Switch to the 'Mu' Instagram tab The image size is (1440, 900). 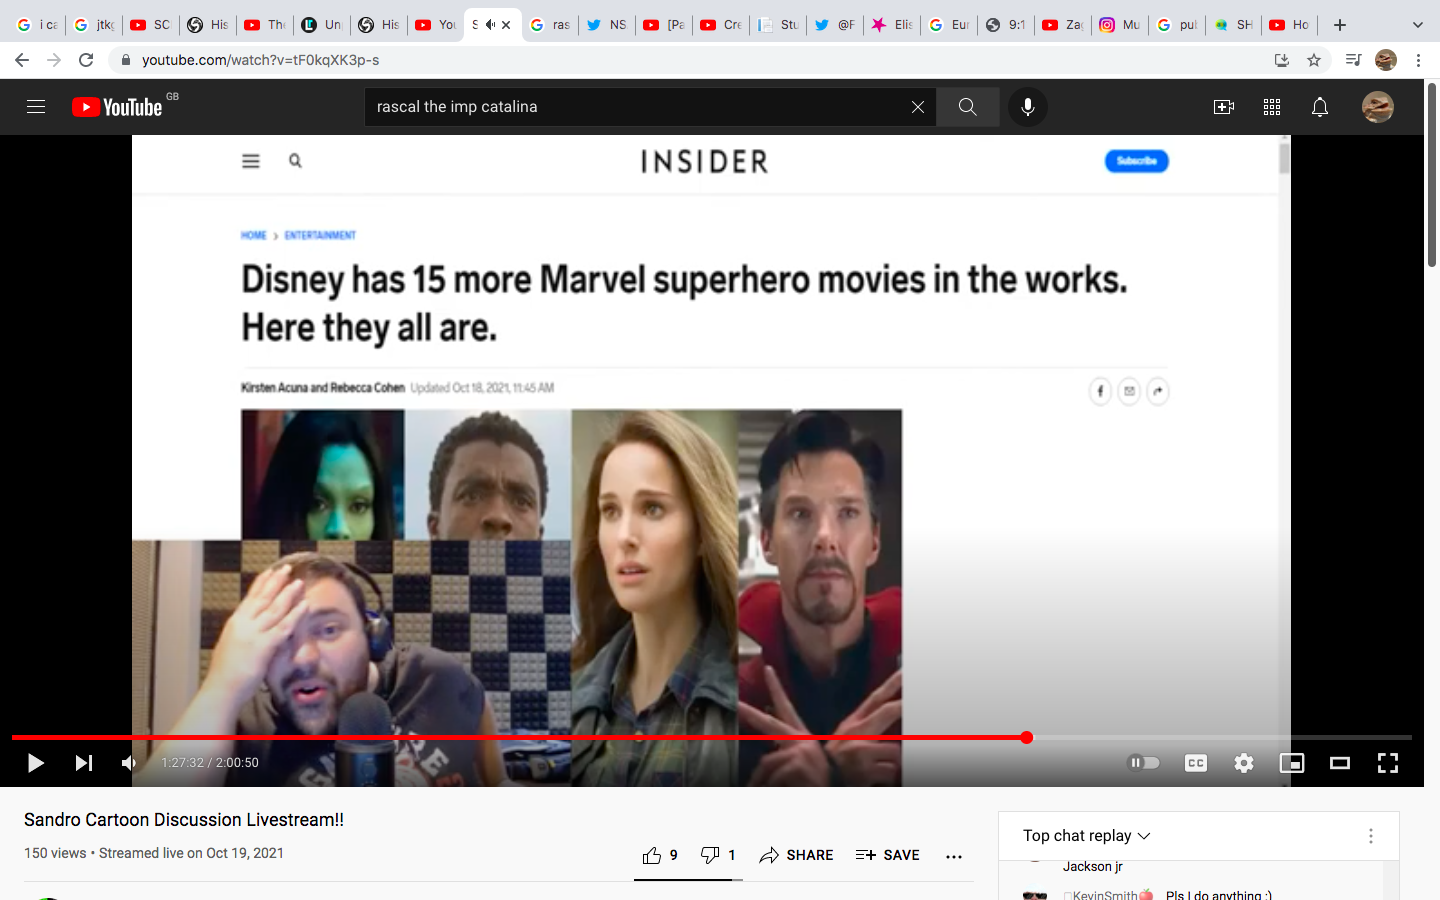click(x=1120, y=25)
